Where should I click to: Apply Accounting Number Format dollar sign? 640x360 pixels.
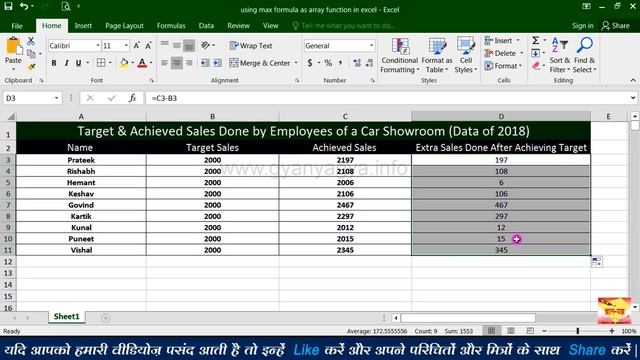(x=310, y=63)
